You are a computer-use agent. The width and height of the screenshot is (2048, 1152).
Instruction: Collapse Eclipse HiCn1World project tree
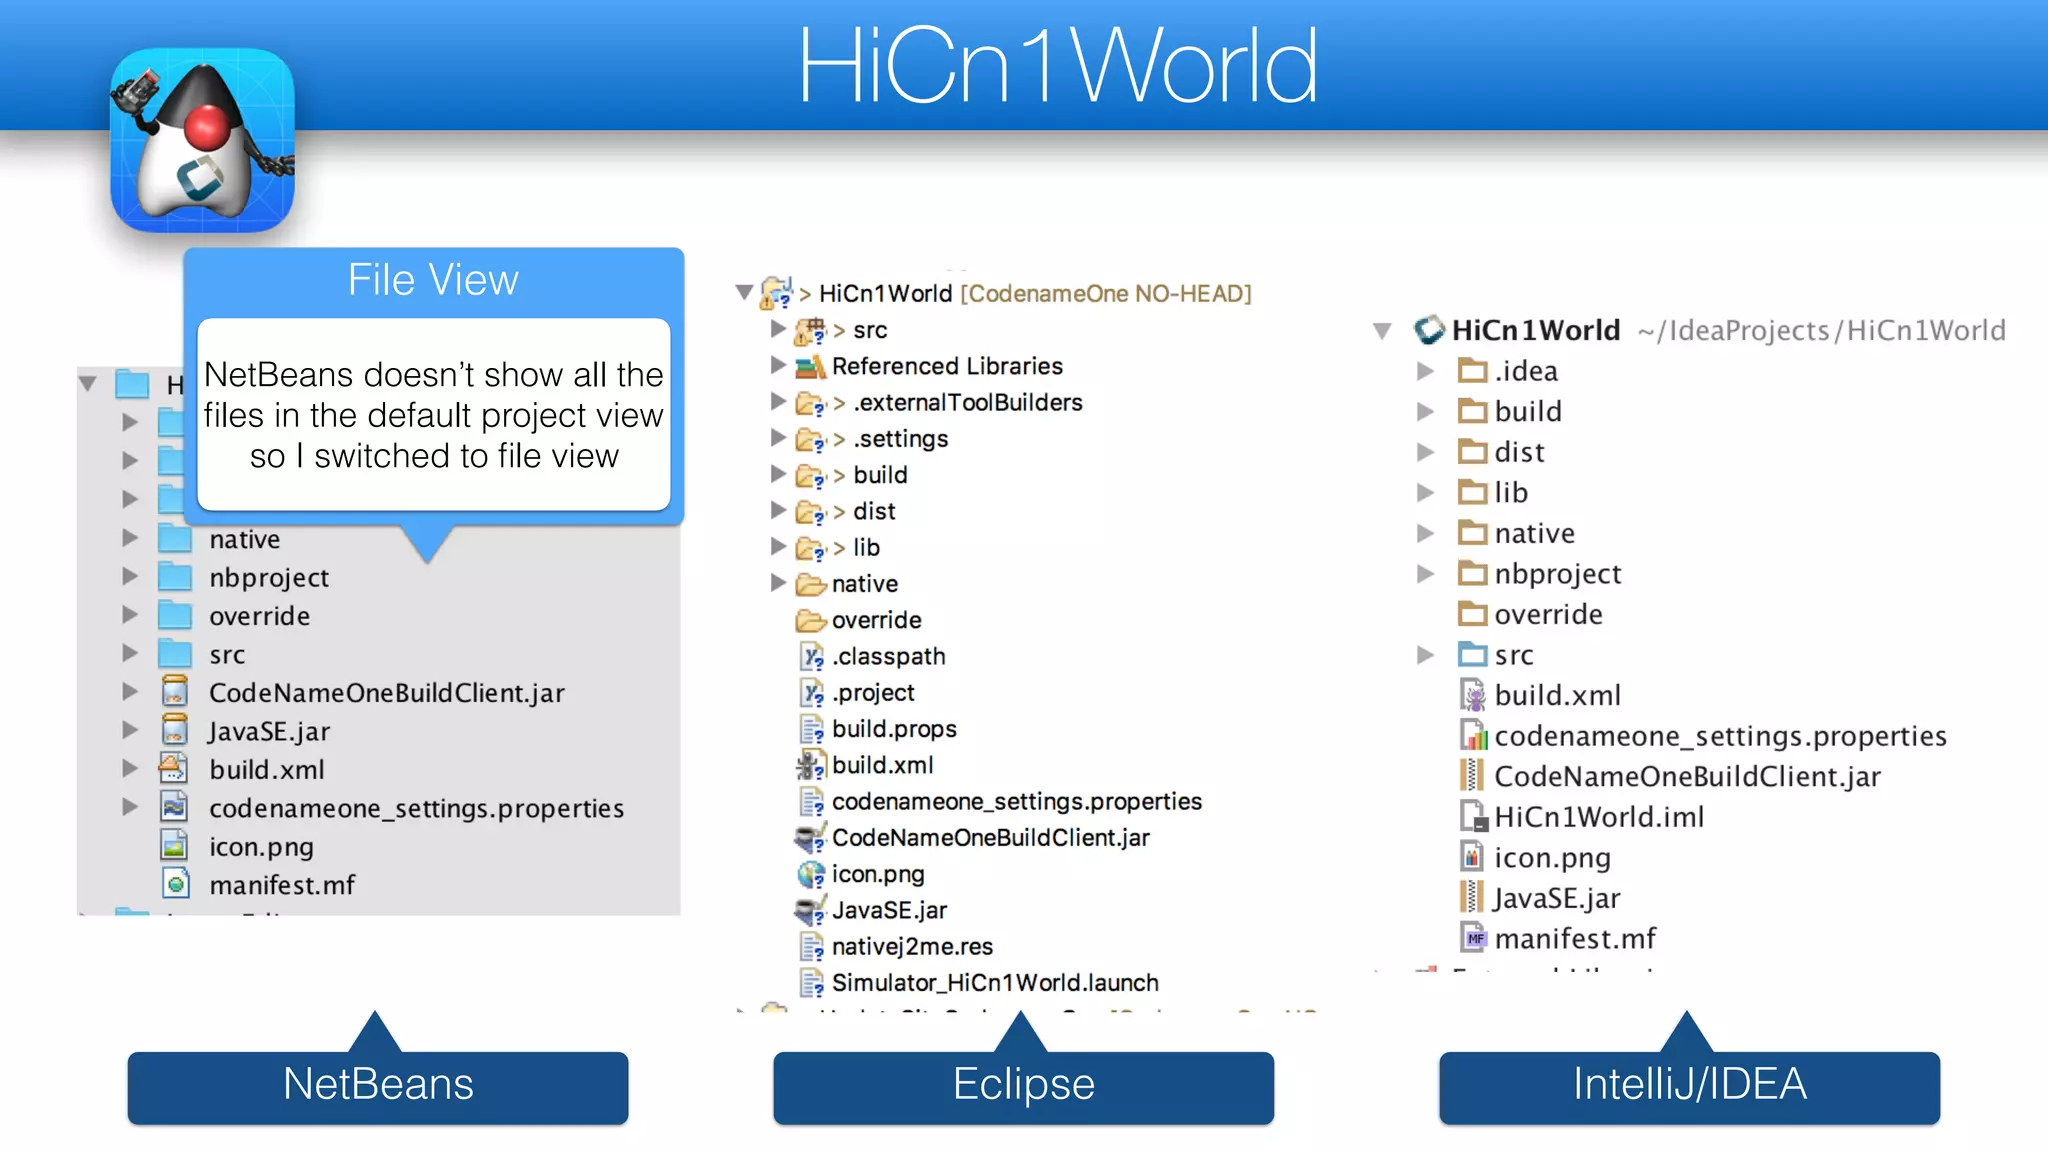[x=744, y=292]
